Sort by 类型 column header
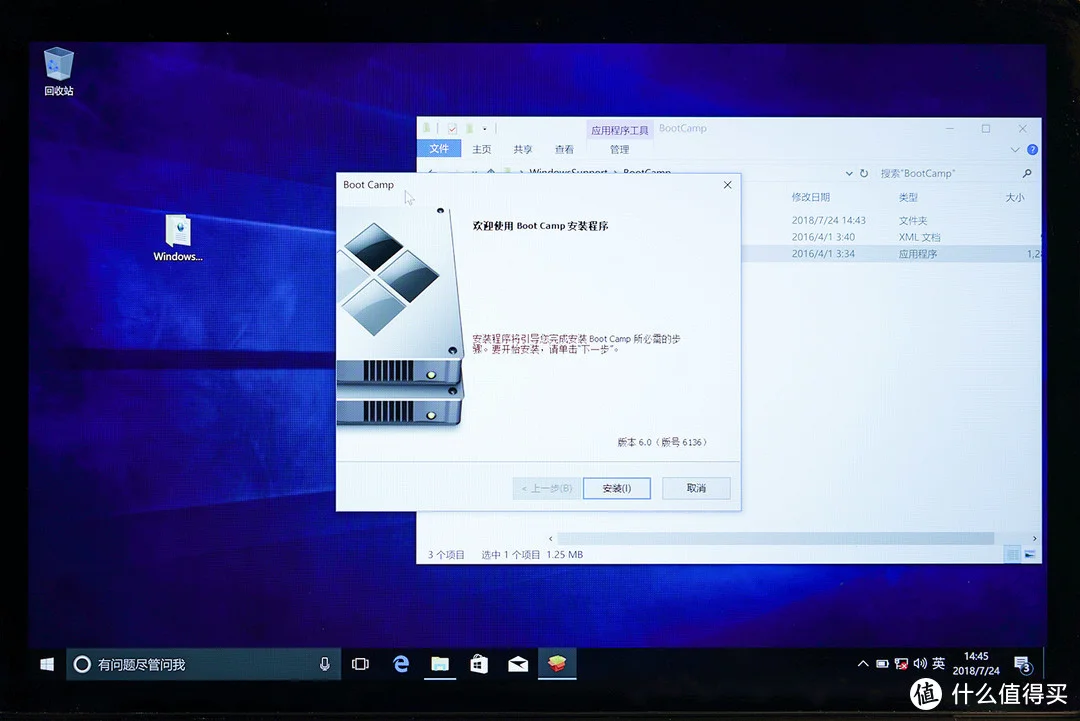This screenshot has height=721, width=1080. pyautogui.click(x=908, y=198)
